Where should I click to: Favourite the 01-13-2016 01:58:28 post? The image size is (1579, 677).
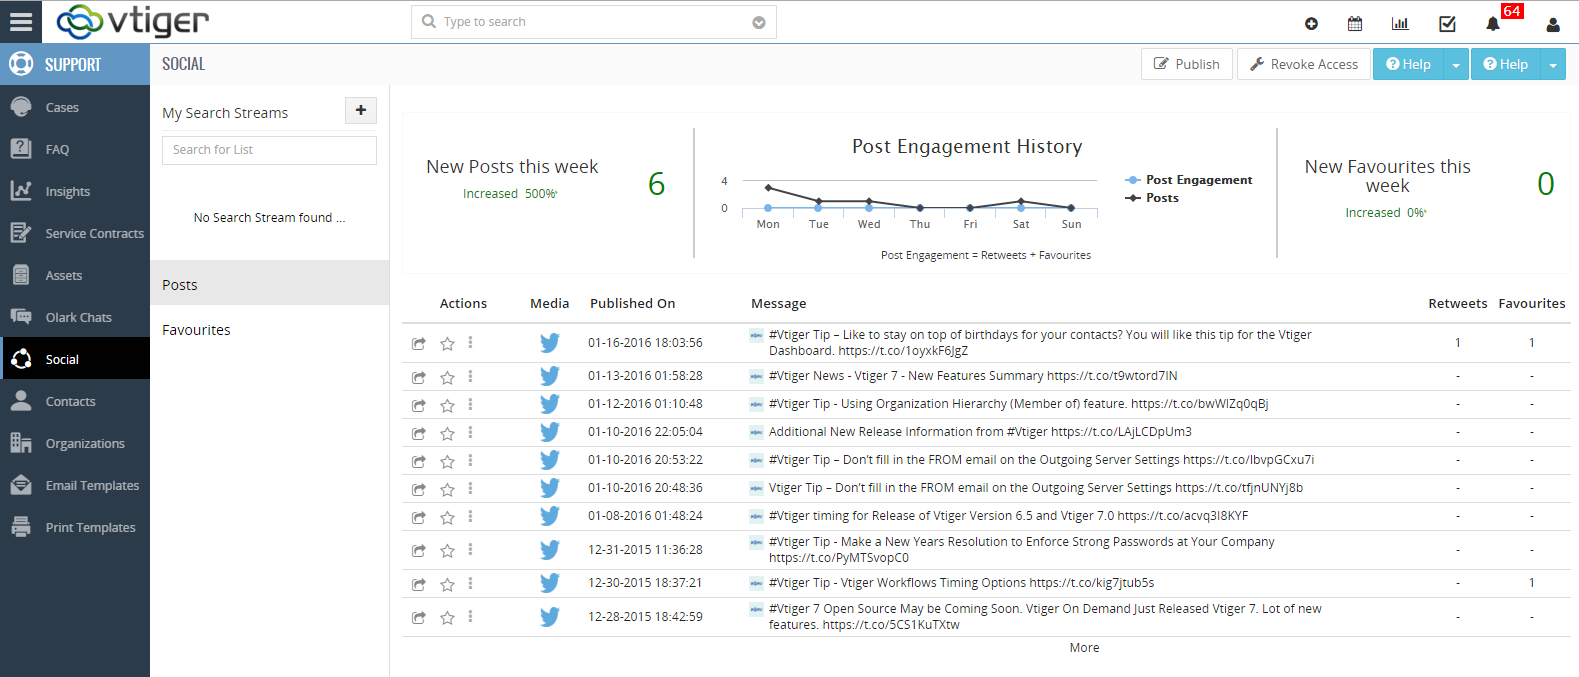447,378
